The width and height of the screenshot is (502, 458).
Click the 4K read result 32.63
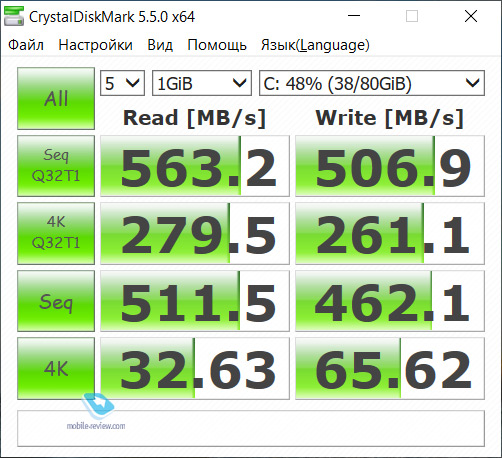(195, 368)
